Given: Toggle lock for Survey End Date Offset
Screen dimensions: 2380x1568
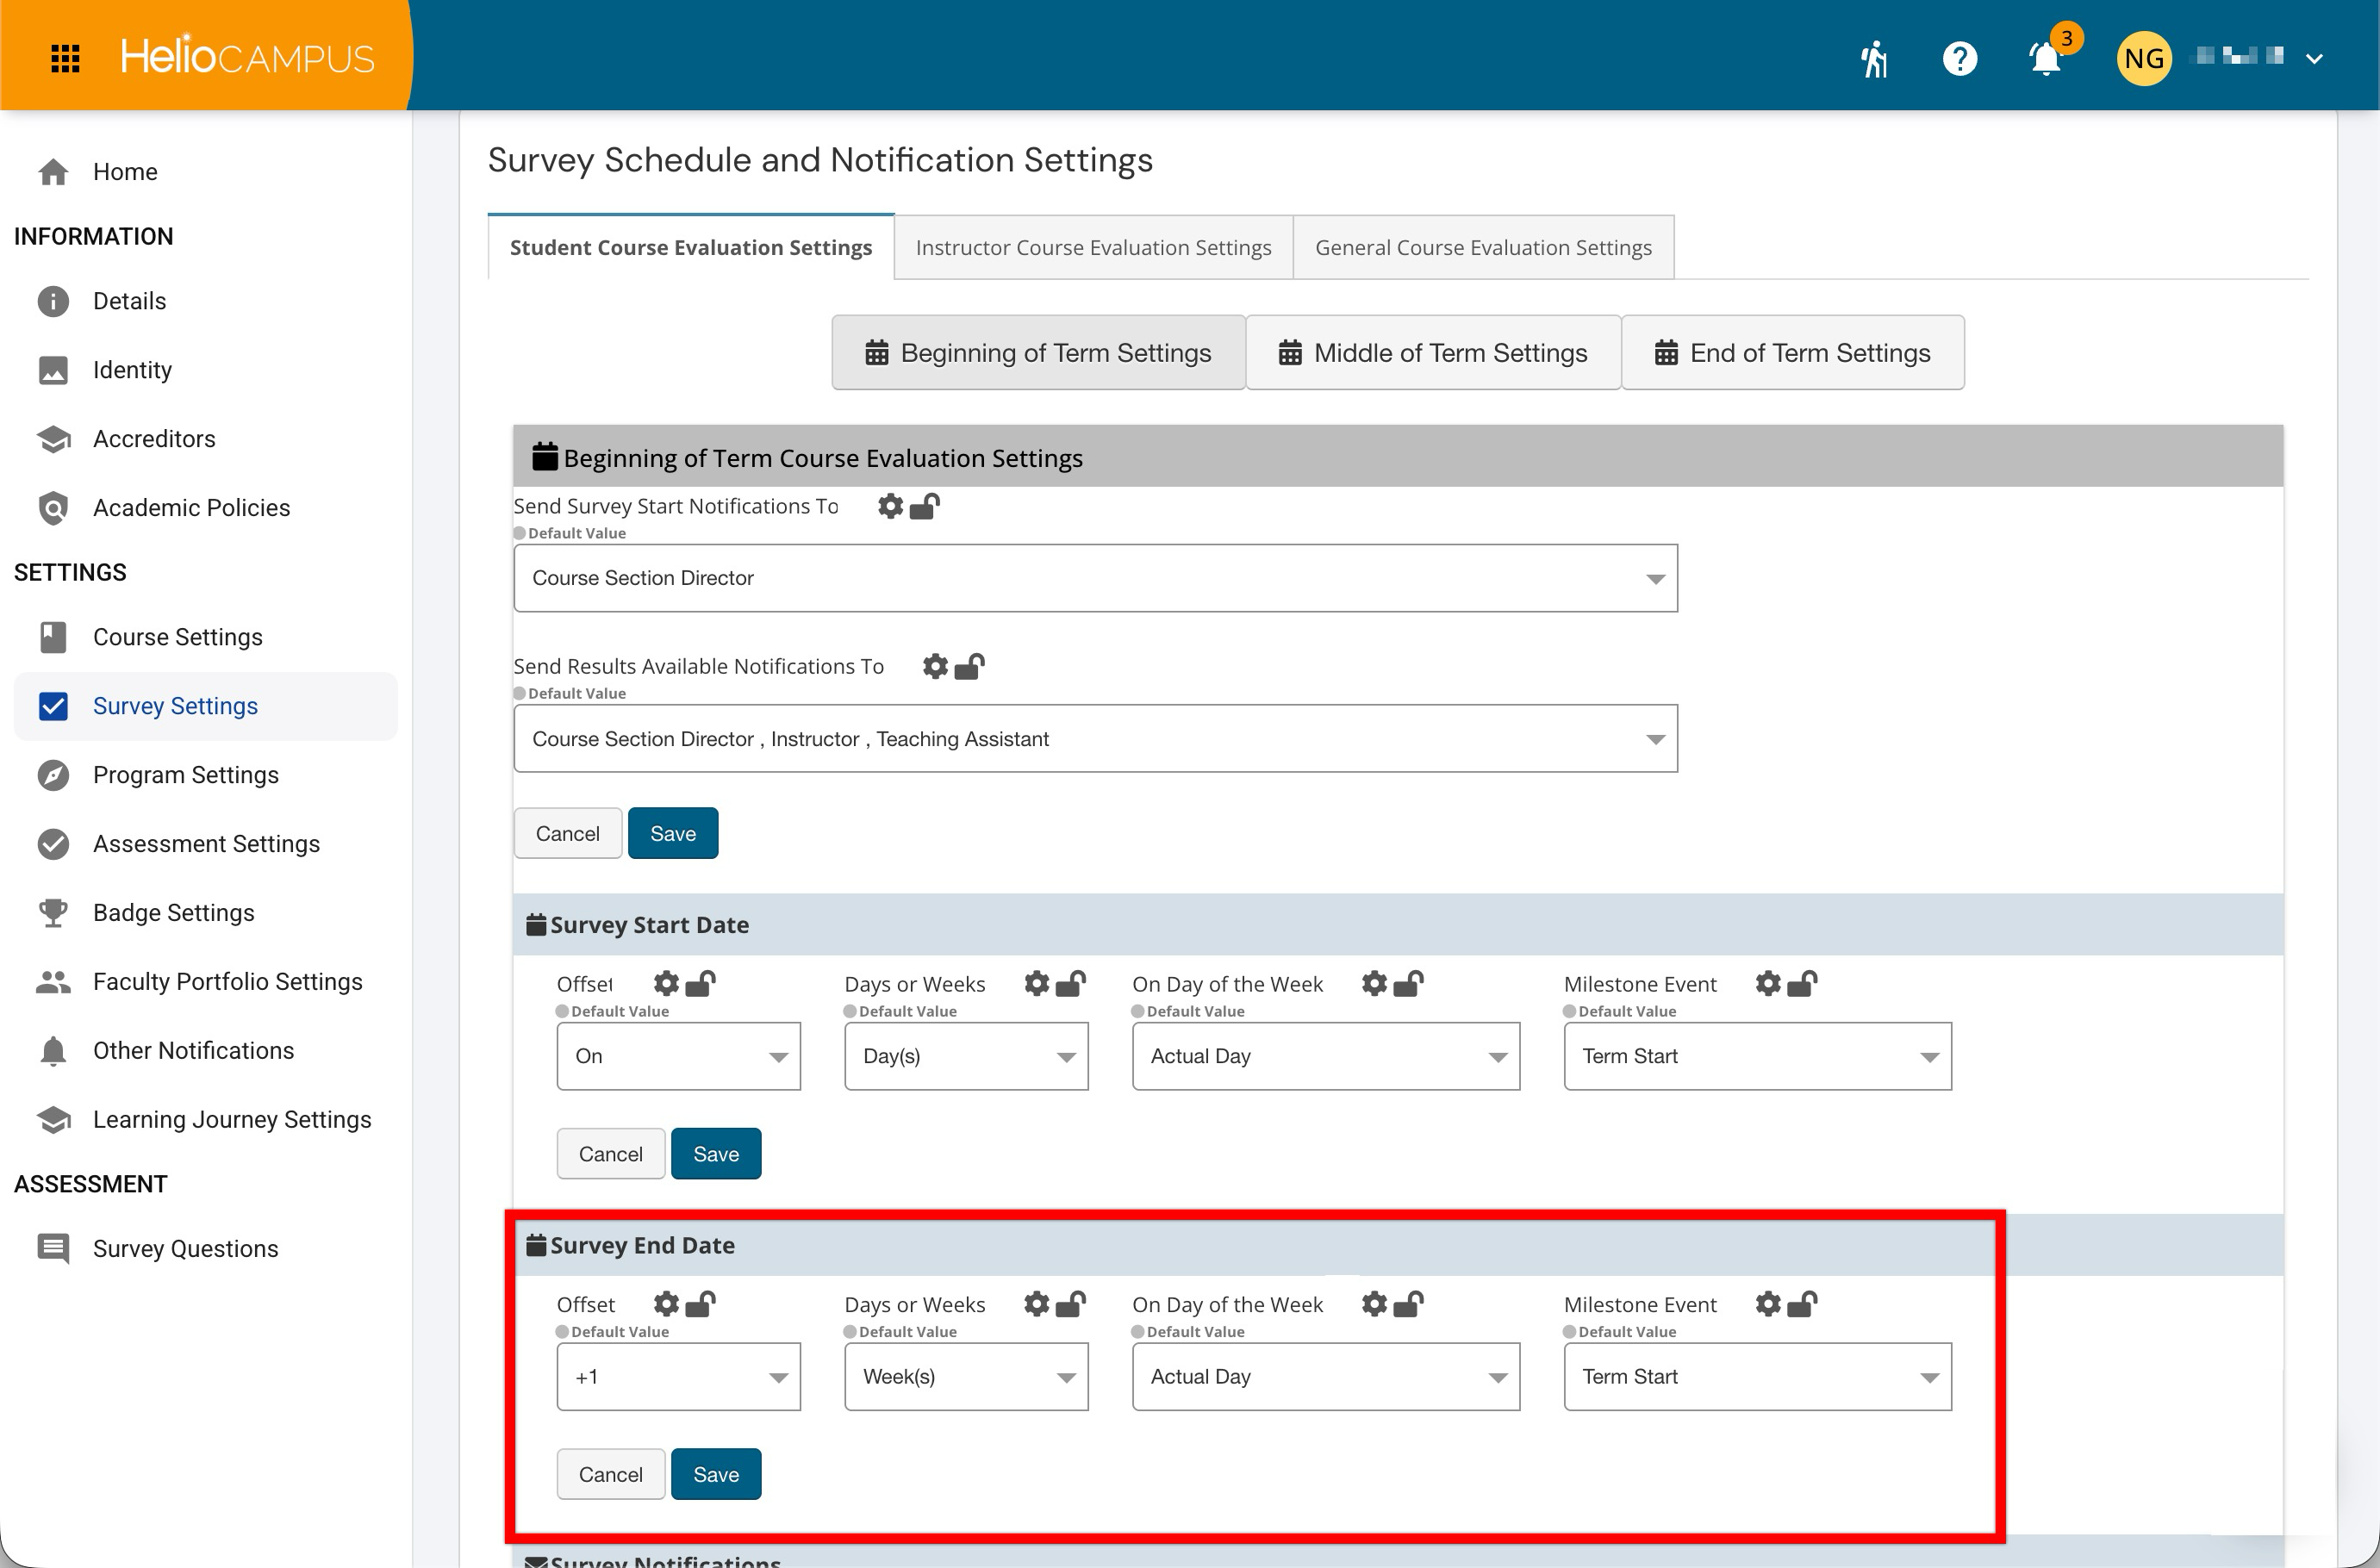Looking at the screenshot, I should [x=700, y=1304].
